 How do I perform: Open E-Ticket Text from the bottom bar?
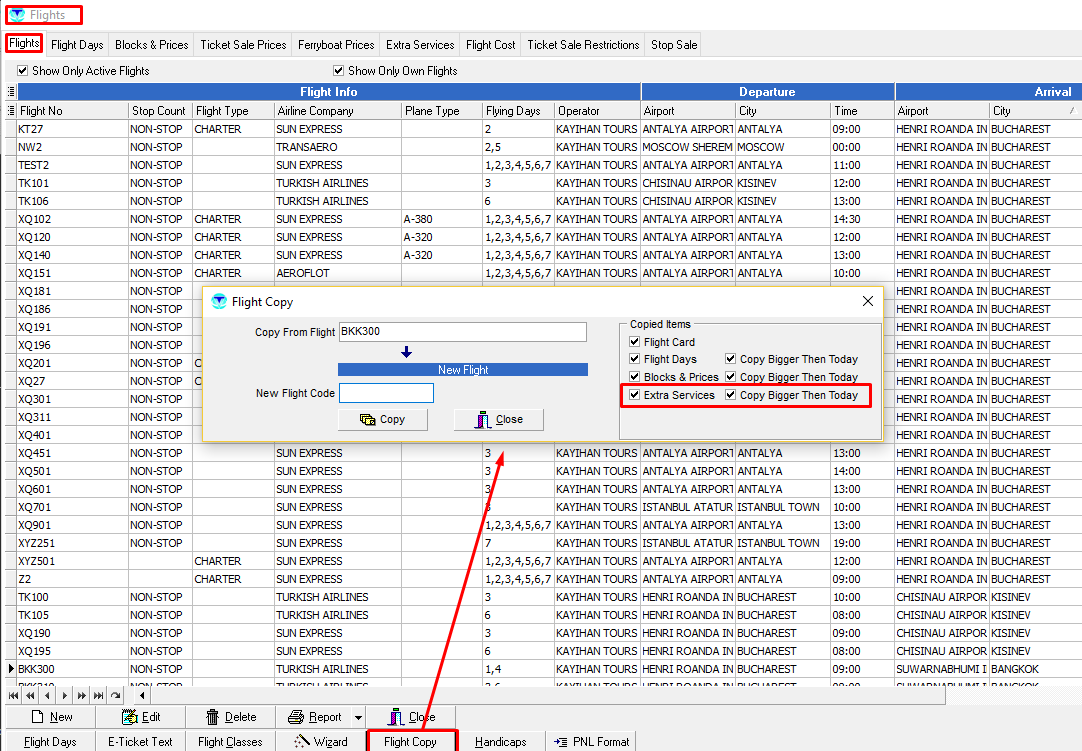coord(140,741)
